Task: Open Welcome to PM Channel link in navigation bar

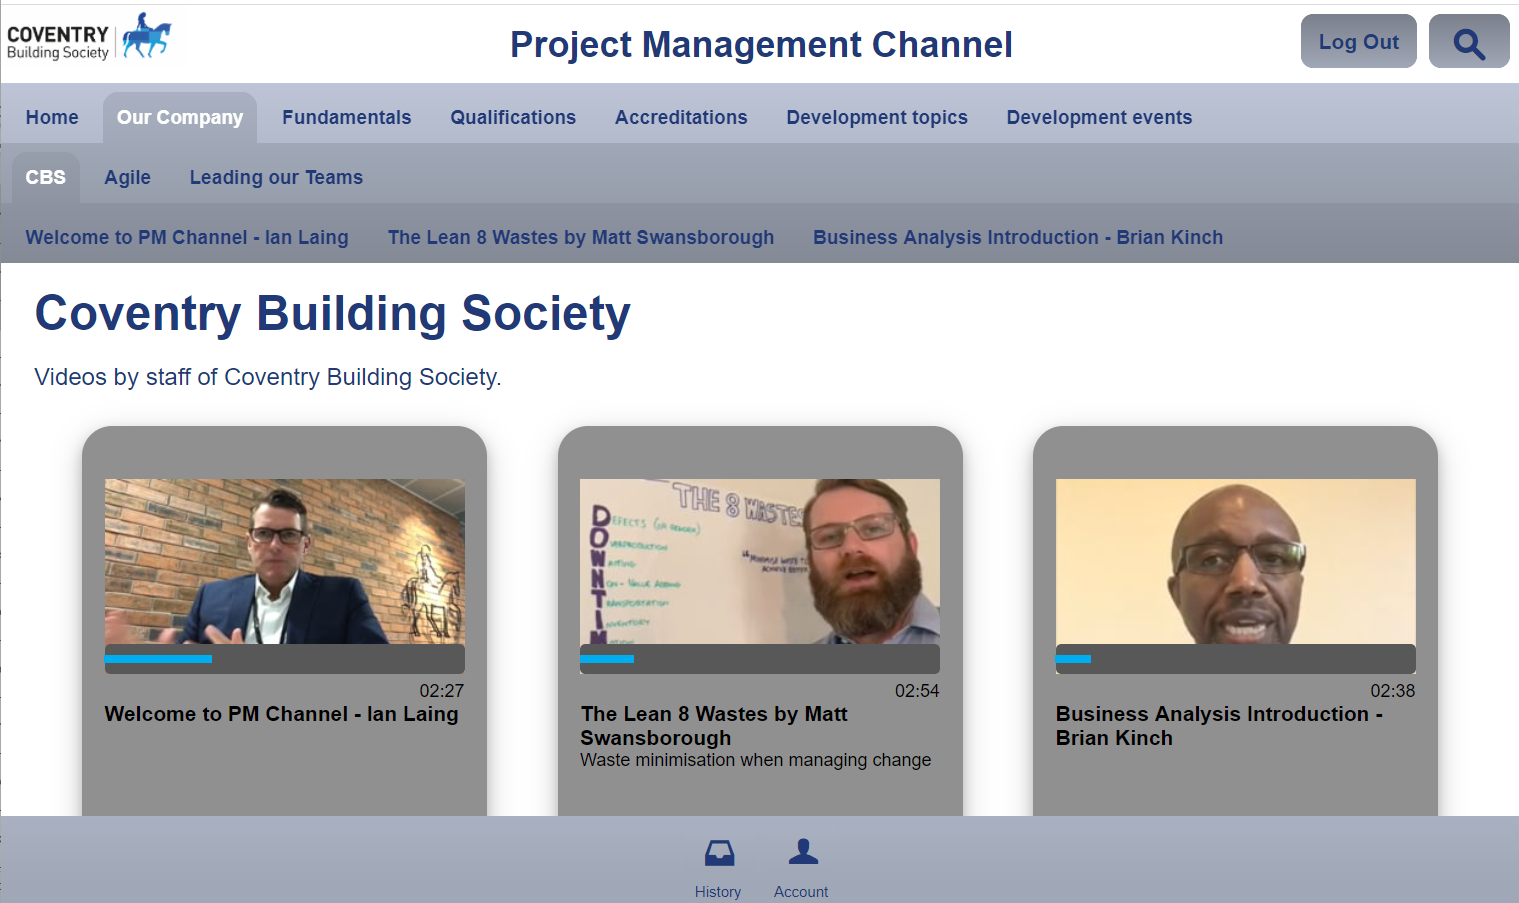Action: [x=187, y=237]
